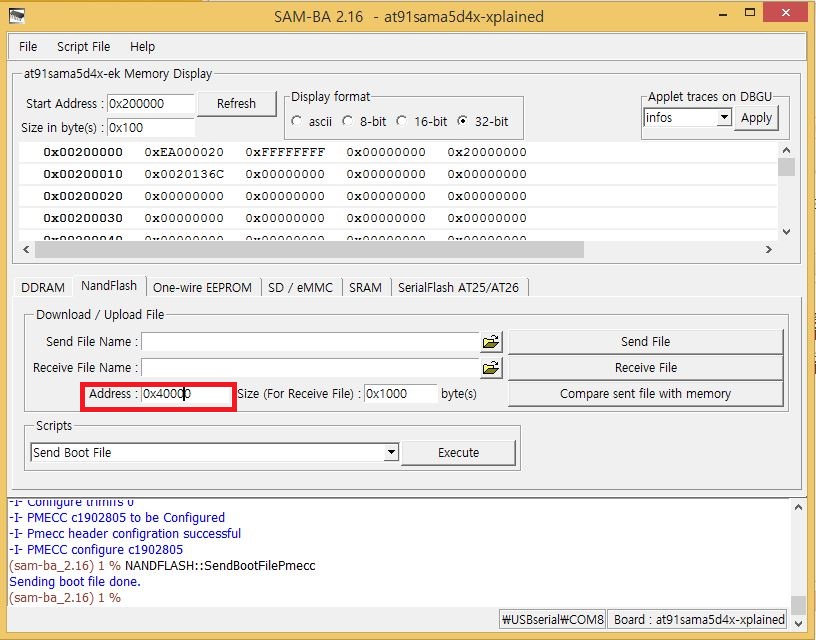The image size is (816, 640).
Task: Select 8-bit display format radio button
Action: coord(348,121)
